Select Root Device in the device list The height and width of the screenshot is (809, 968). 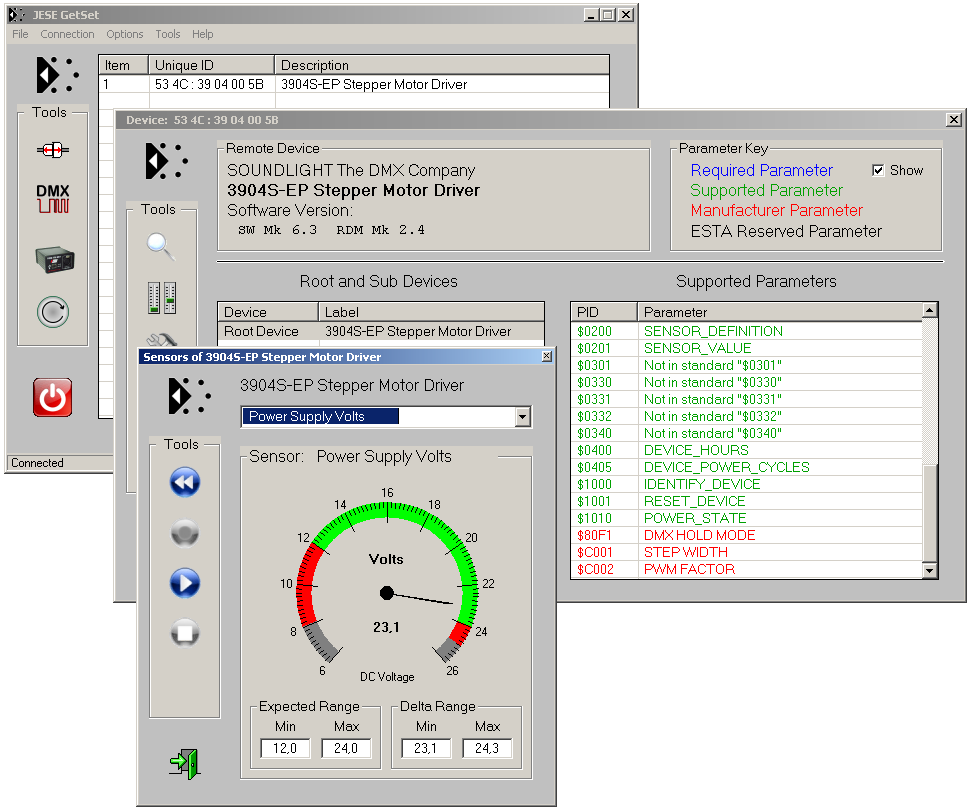pyautogui.click(x=261, y=331)
